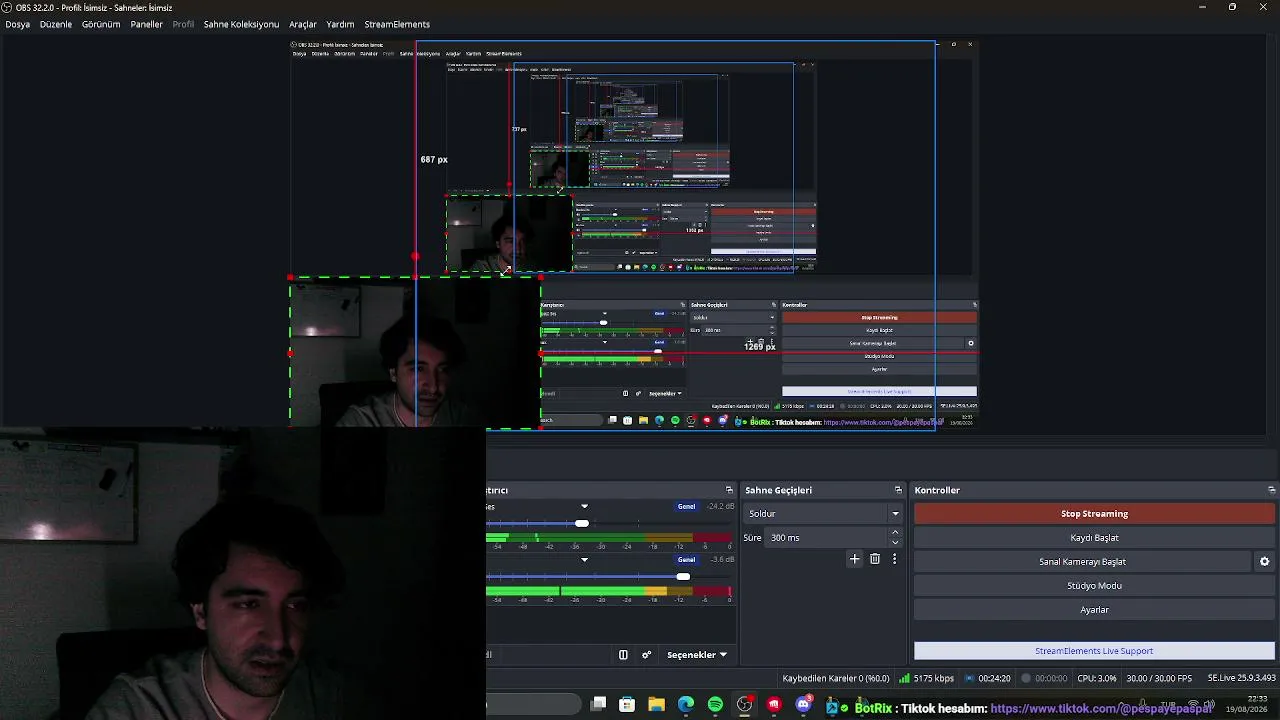Open Task View on the taskbar
The width and height of the screenshot is (1280, 720).
(x=598, y=704)
